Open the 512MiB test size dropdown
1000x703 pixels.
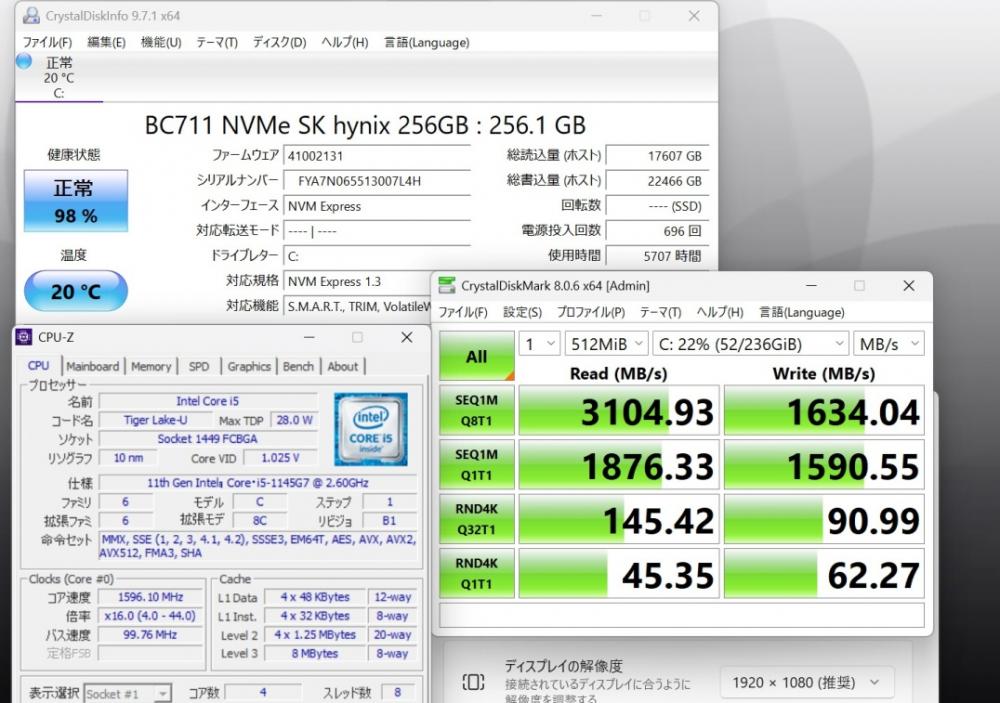[607, 344]
